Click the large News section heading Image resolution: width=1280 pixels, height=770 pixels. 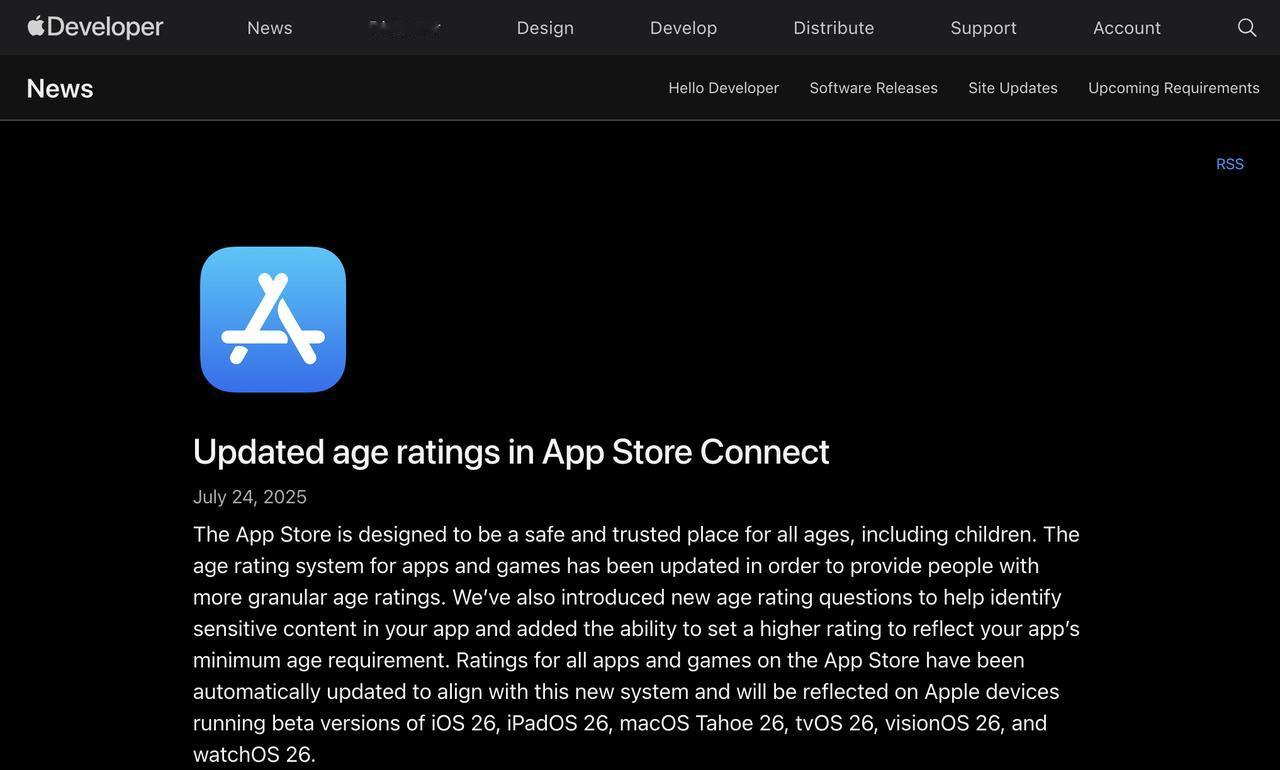point(60,88)
